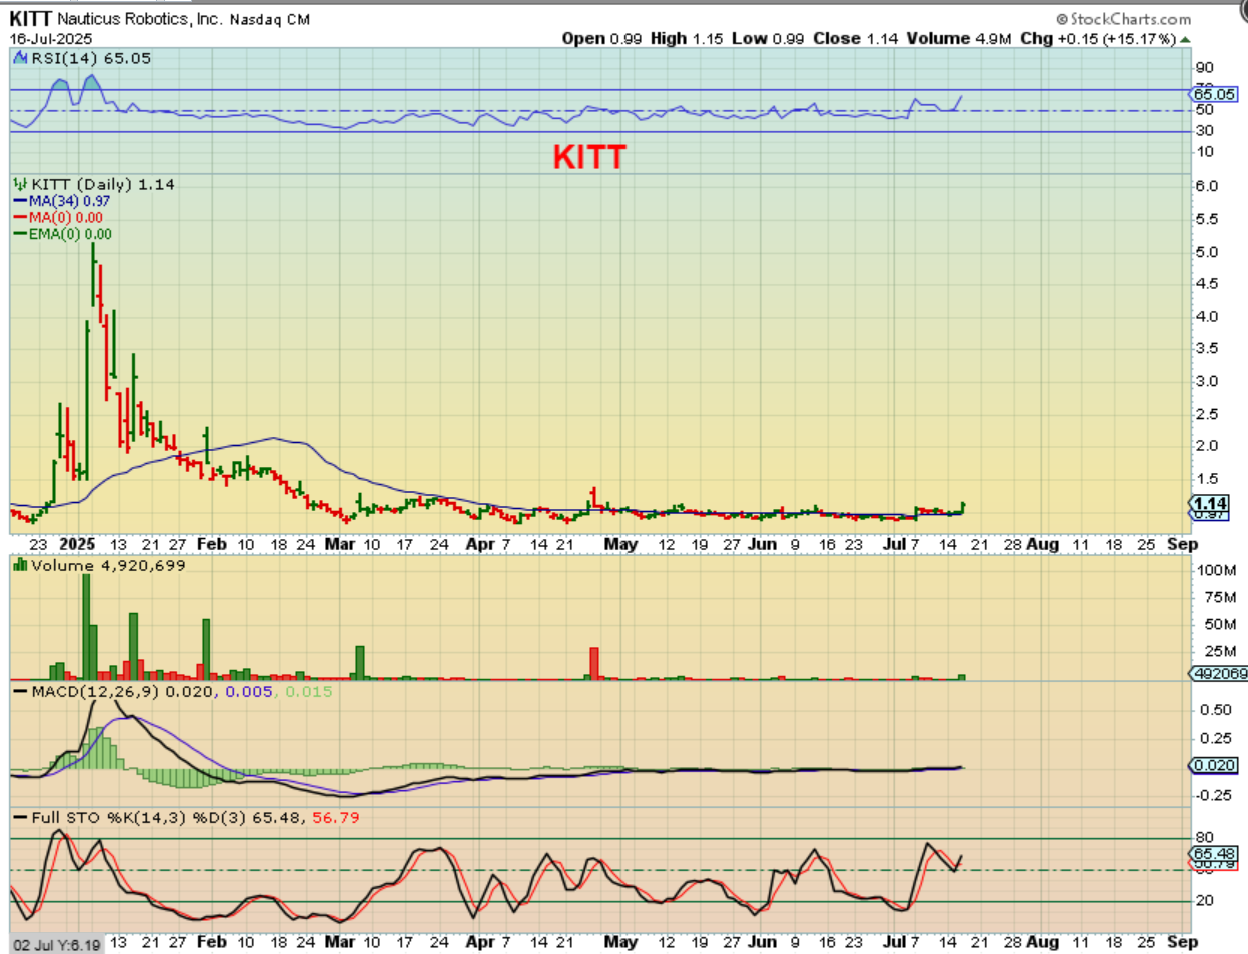Click the 16-Jul-2025 date label
This screenshot has height=954, width=1248.
tap(51, 38)
